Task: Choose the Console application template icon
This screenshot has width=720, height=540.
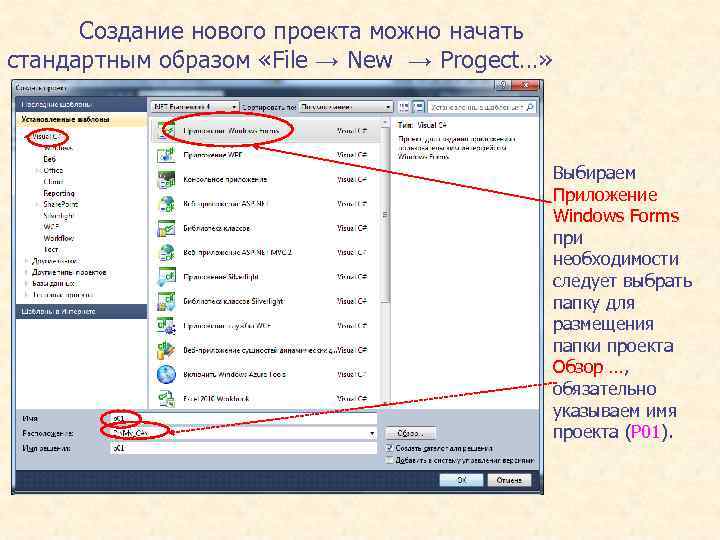Action: coord(166,179)
